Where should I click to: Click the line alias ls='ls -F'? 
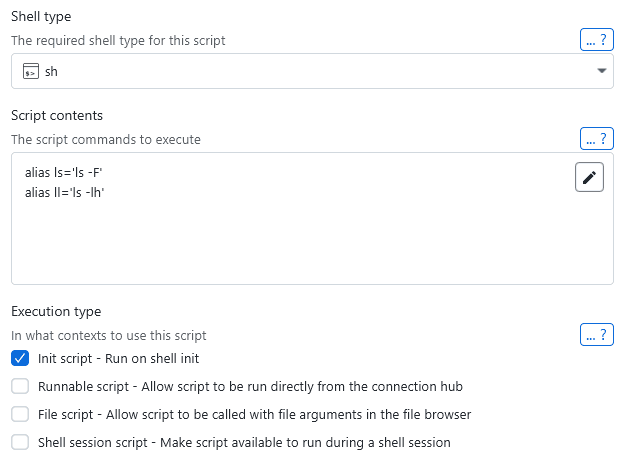click(65, 173)
